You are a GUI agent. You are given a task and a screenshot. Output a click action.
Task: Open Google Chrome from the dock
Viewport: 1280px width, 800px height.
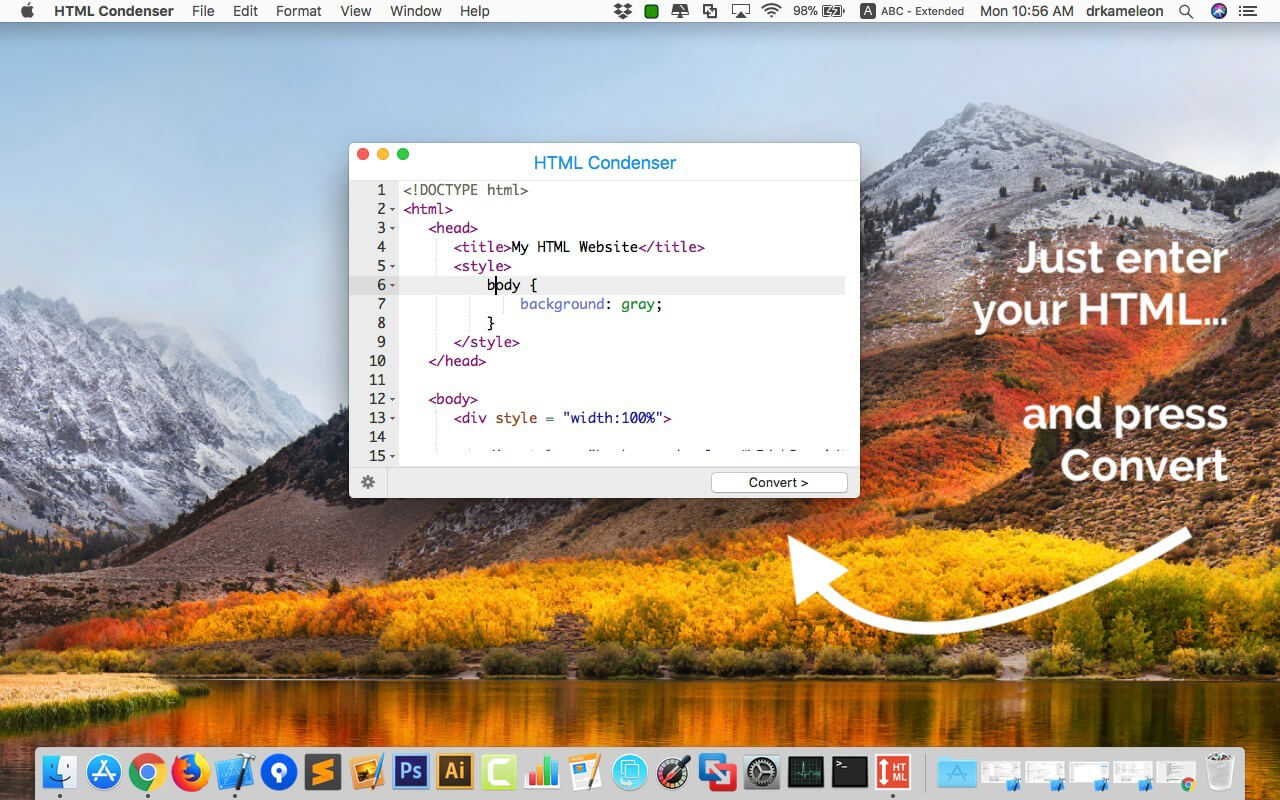click(147, 771)
